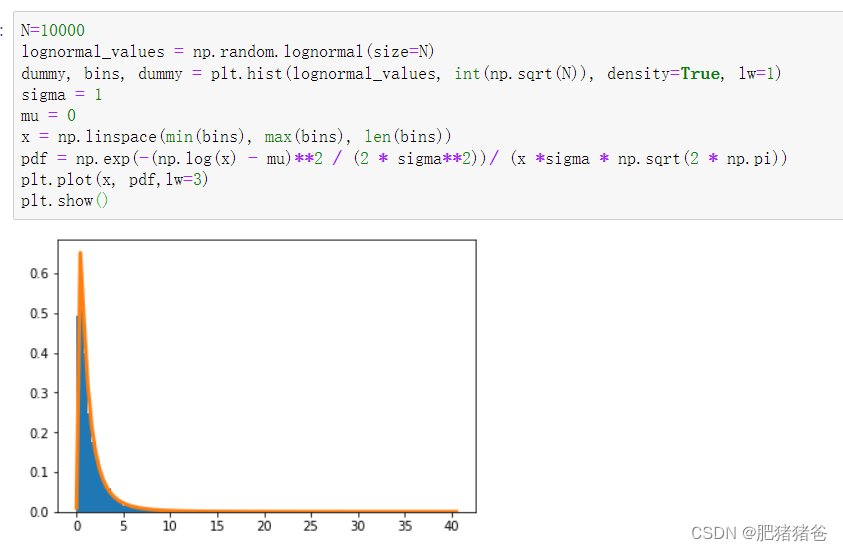Click y-axis tick label 0.5
843x551 pixels.
pyautogui.click(x=39, y=313)
